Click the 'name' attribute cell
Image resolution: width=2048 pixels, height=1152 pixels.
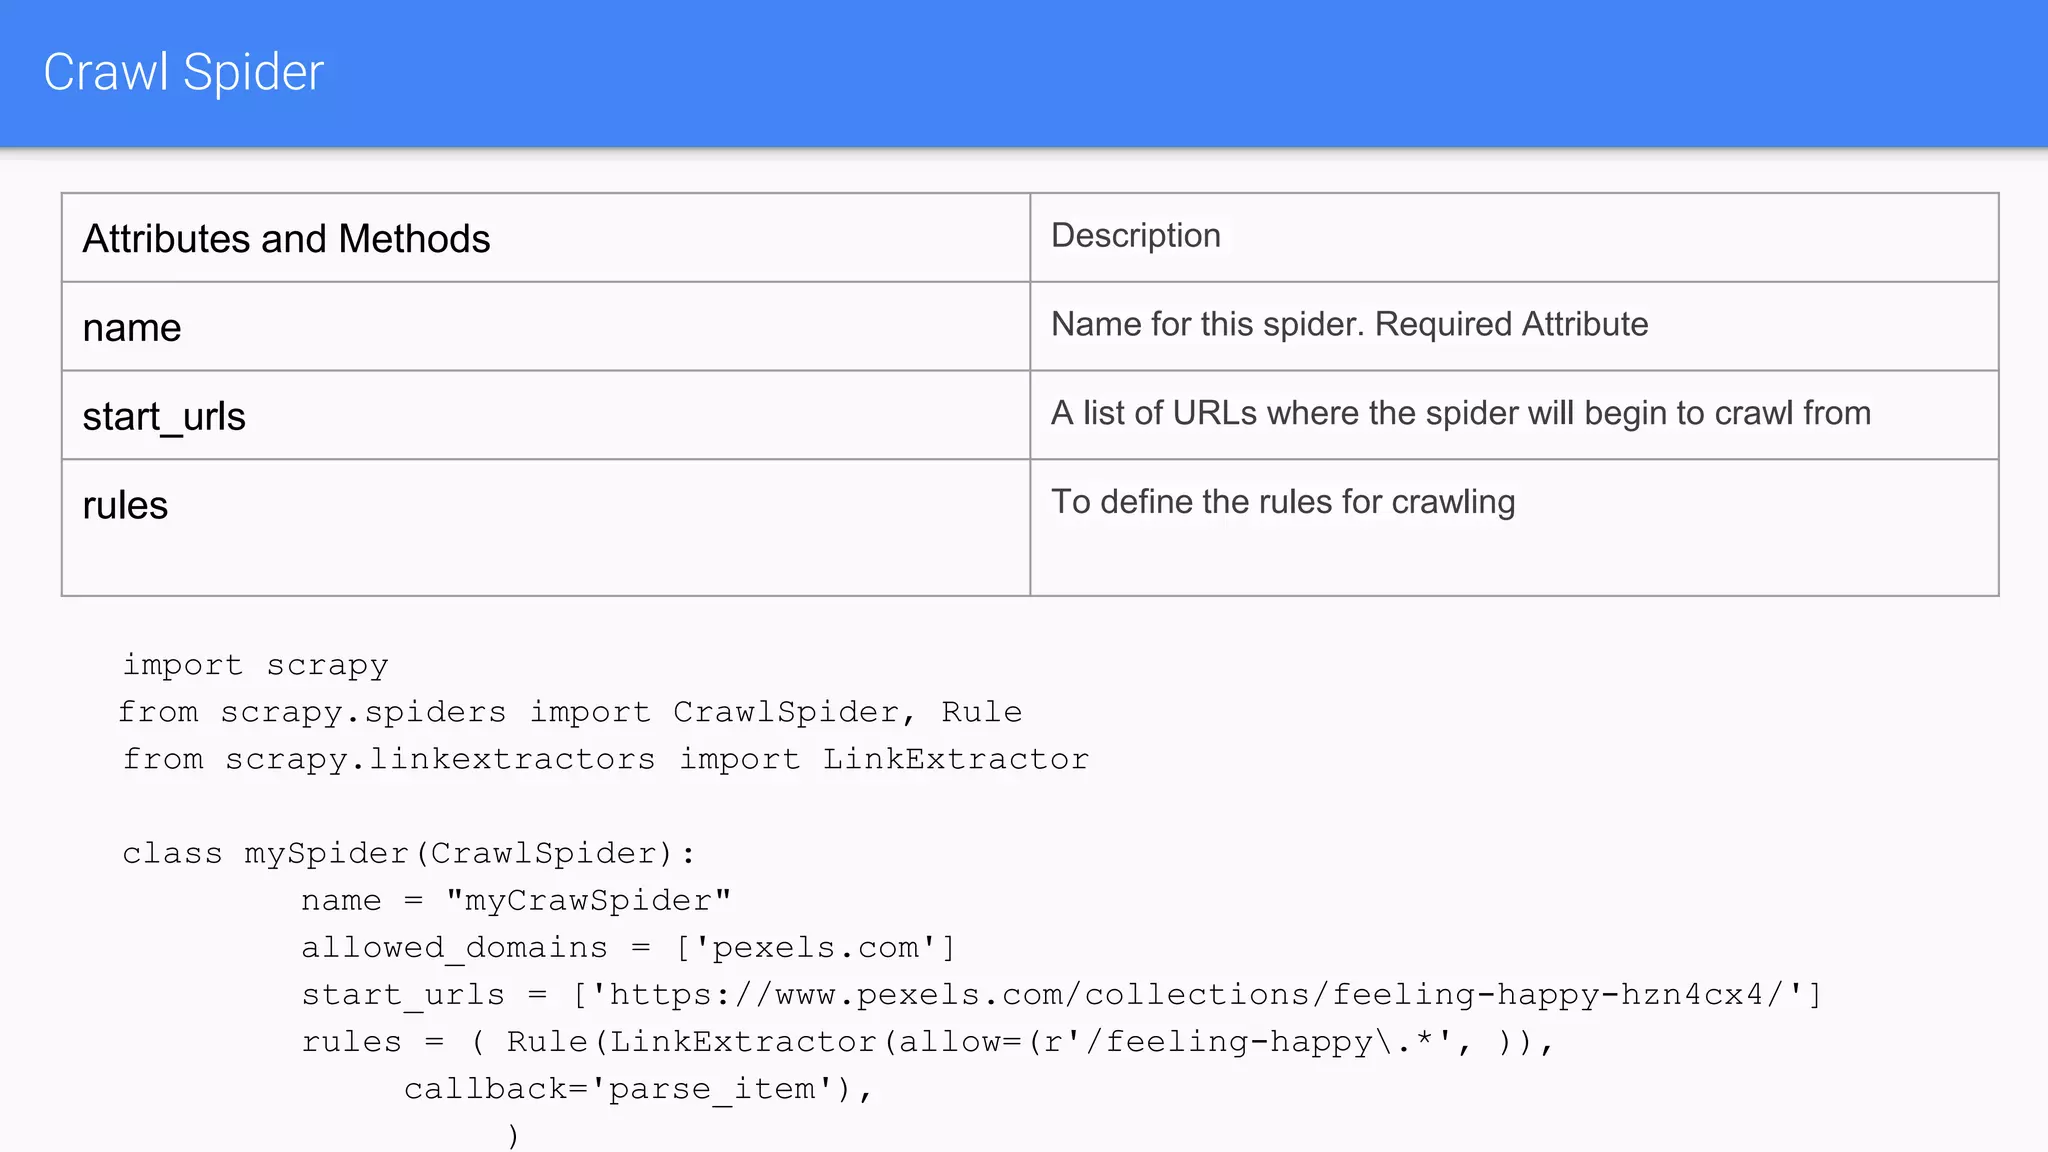pos(546,327)
